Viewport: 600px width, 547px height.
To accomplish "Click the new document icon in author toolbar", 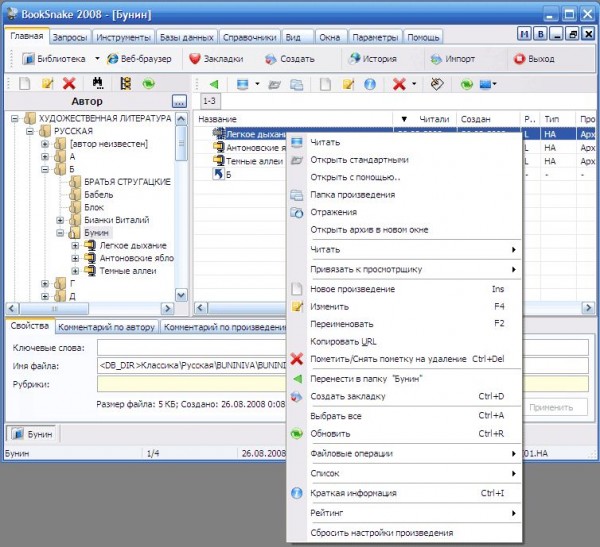I will coord(24,83).
